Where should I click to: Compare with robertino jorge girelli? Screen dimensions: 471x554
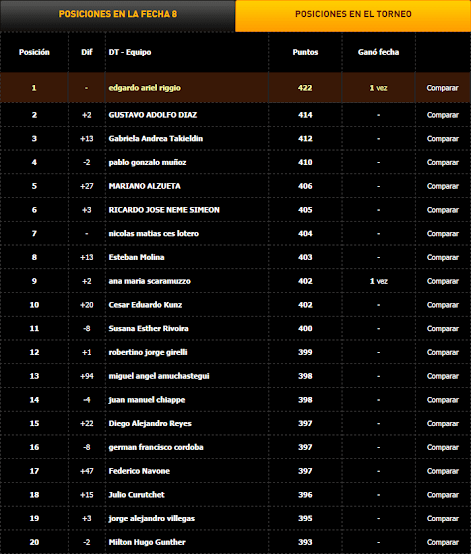[x=442, y=352]
